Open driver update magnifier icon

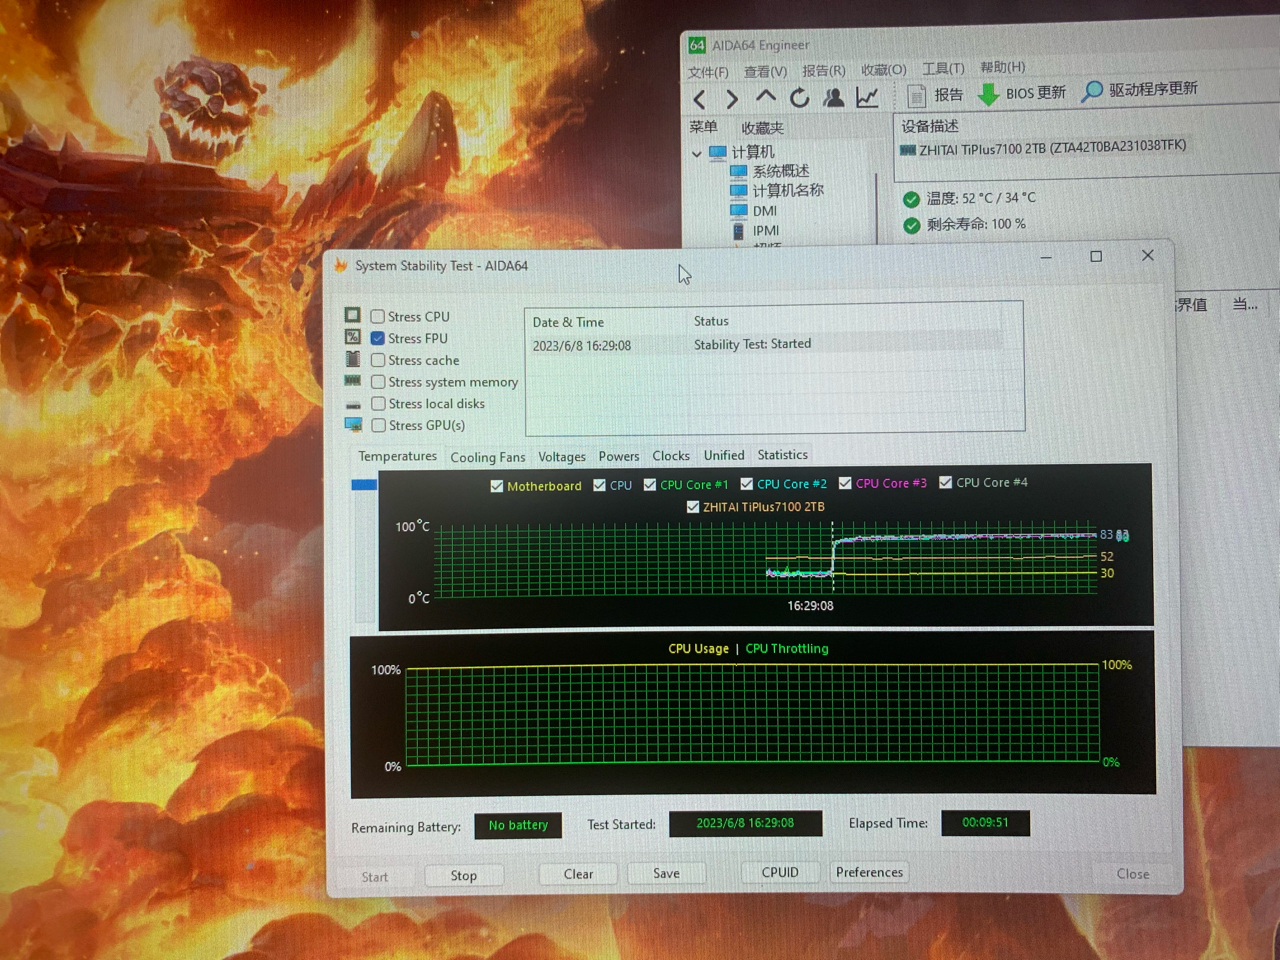pos(1093,91)
